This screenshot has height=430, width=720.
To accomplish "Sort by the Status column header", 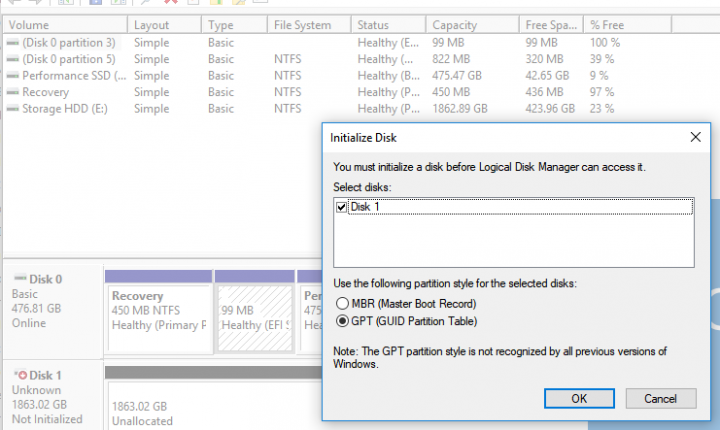I will pyautogui.click(x=388, y=25).
